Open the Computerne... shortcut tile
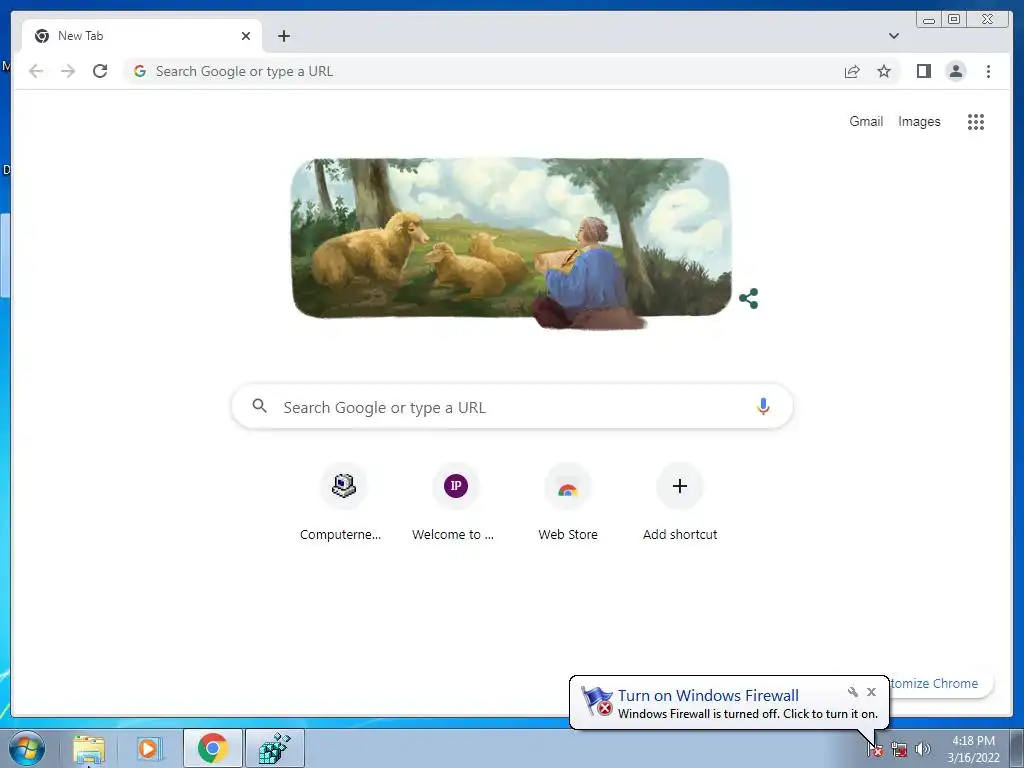This screenshot has height=768, width=1024. point(343,503)
